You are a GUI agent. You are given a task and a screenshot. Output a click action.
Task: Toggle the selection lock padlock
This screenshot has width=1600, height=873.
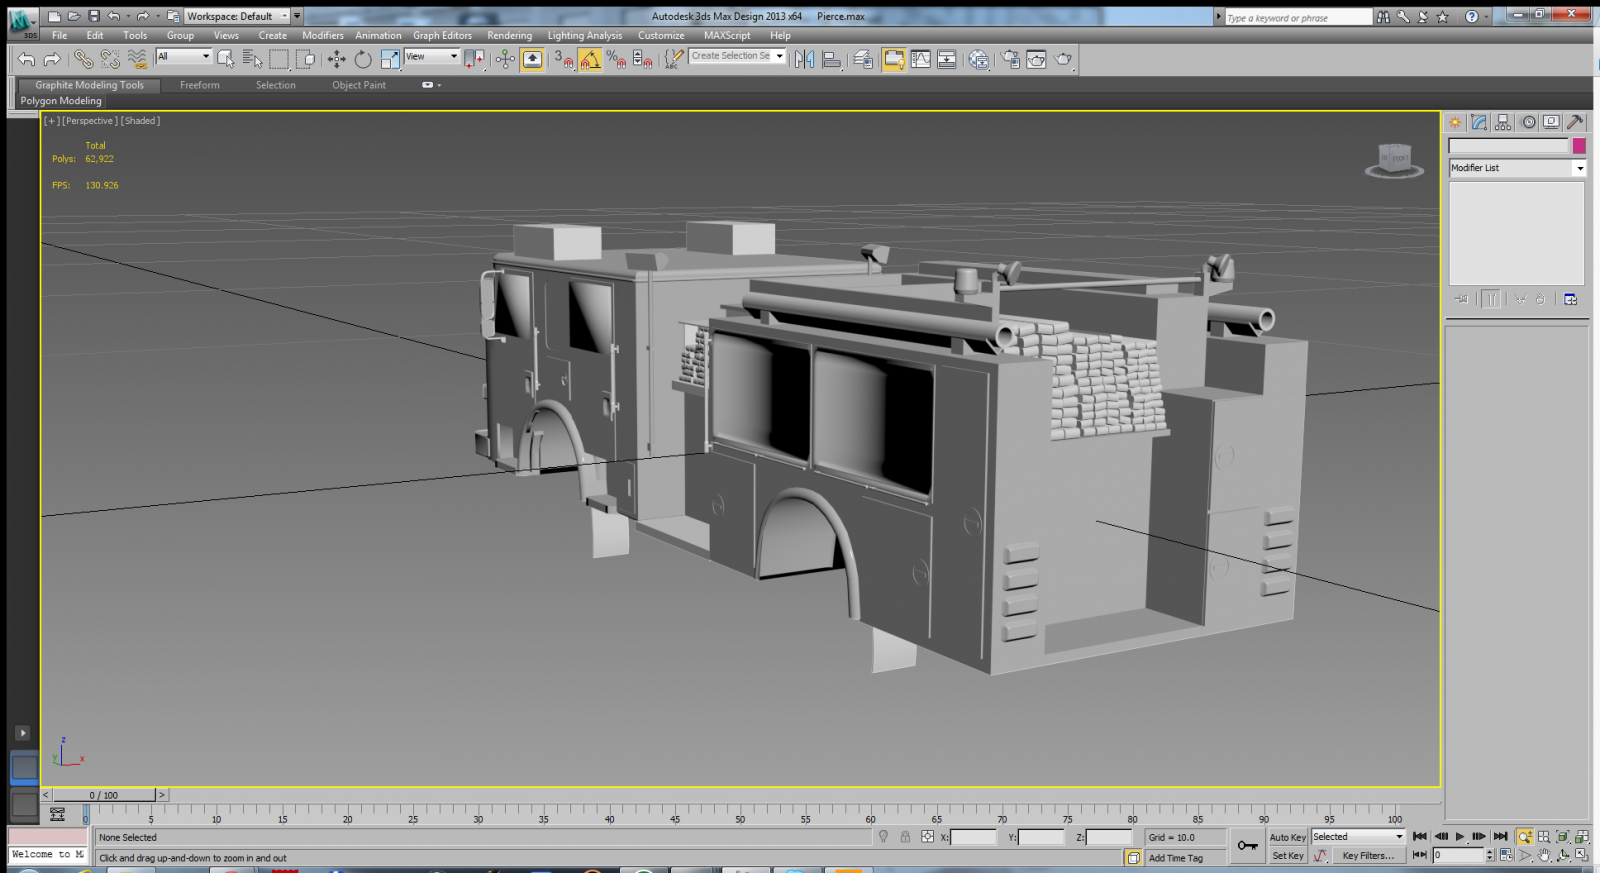[905, 837]
